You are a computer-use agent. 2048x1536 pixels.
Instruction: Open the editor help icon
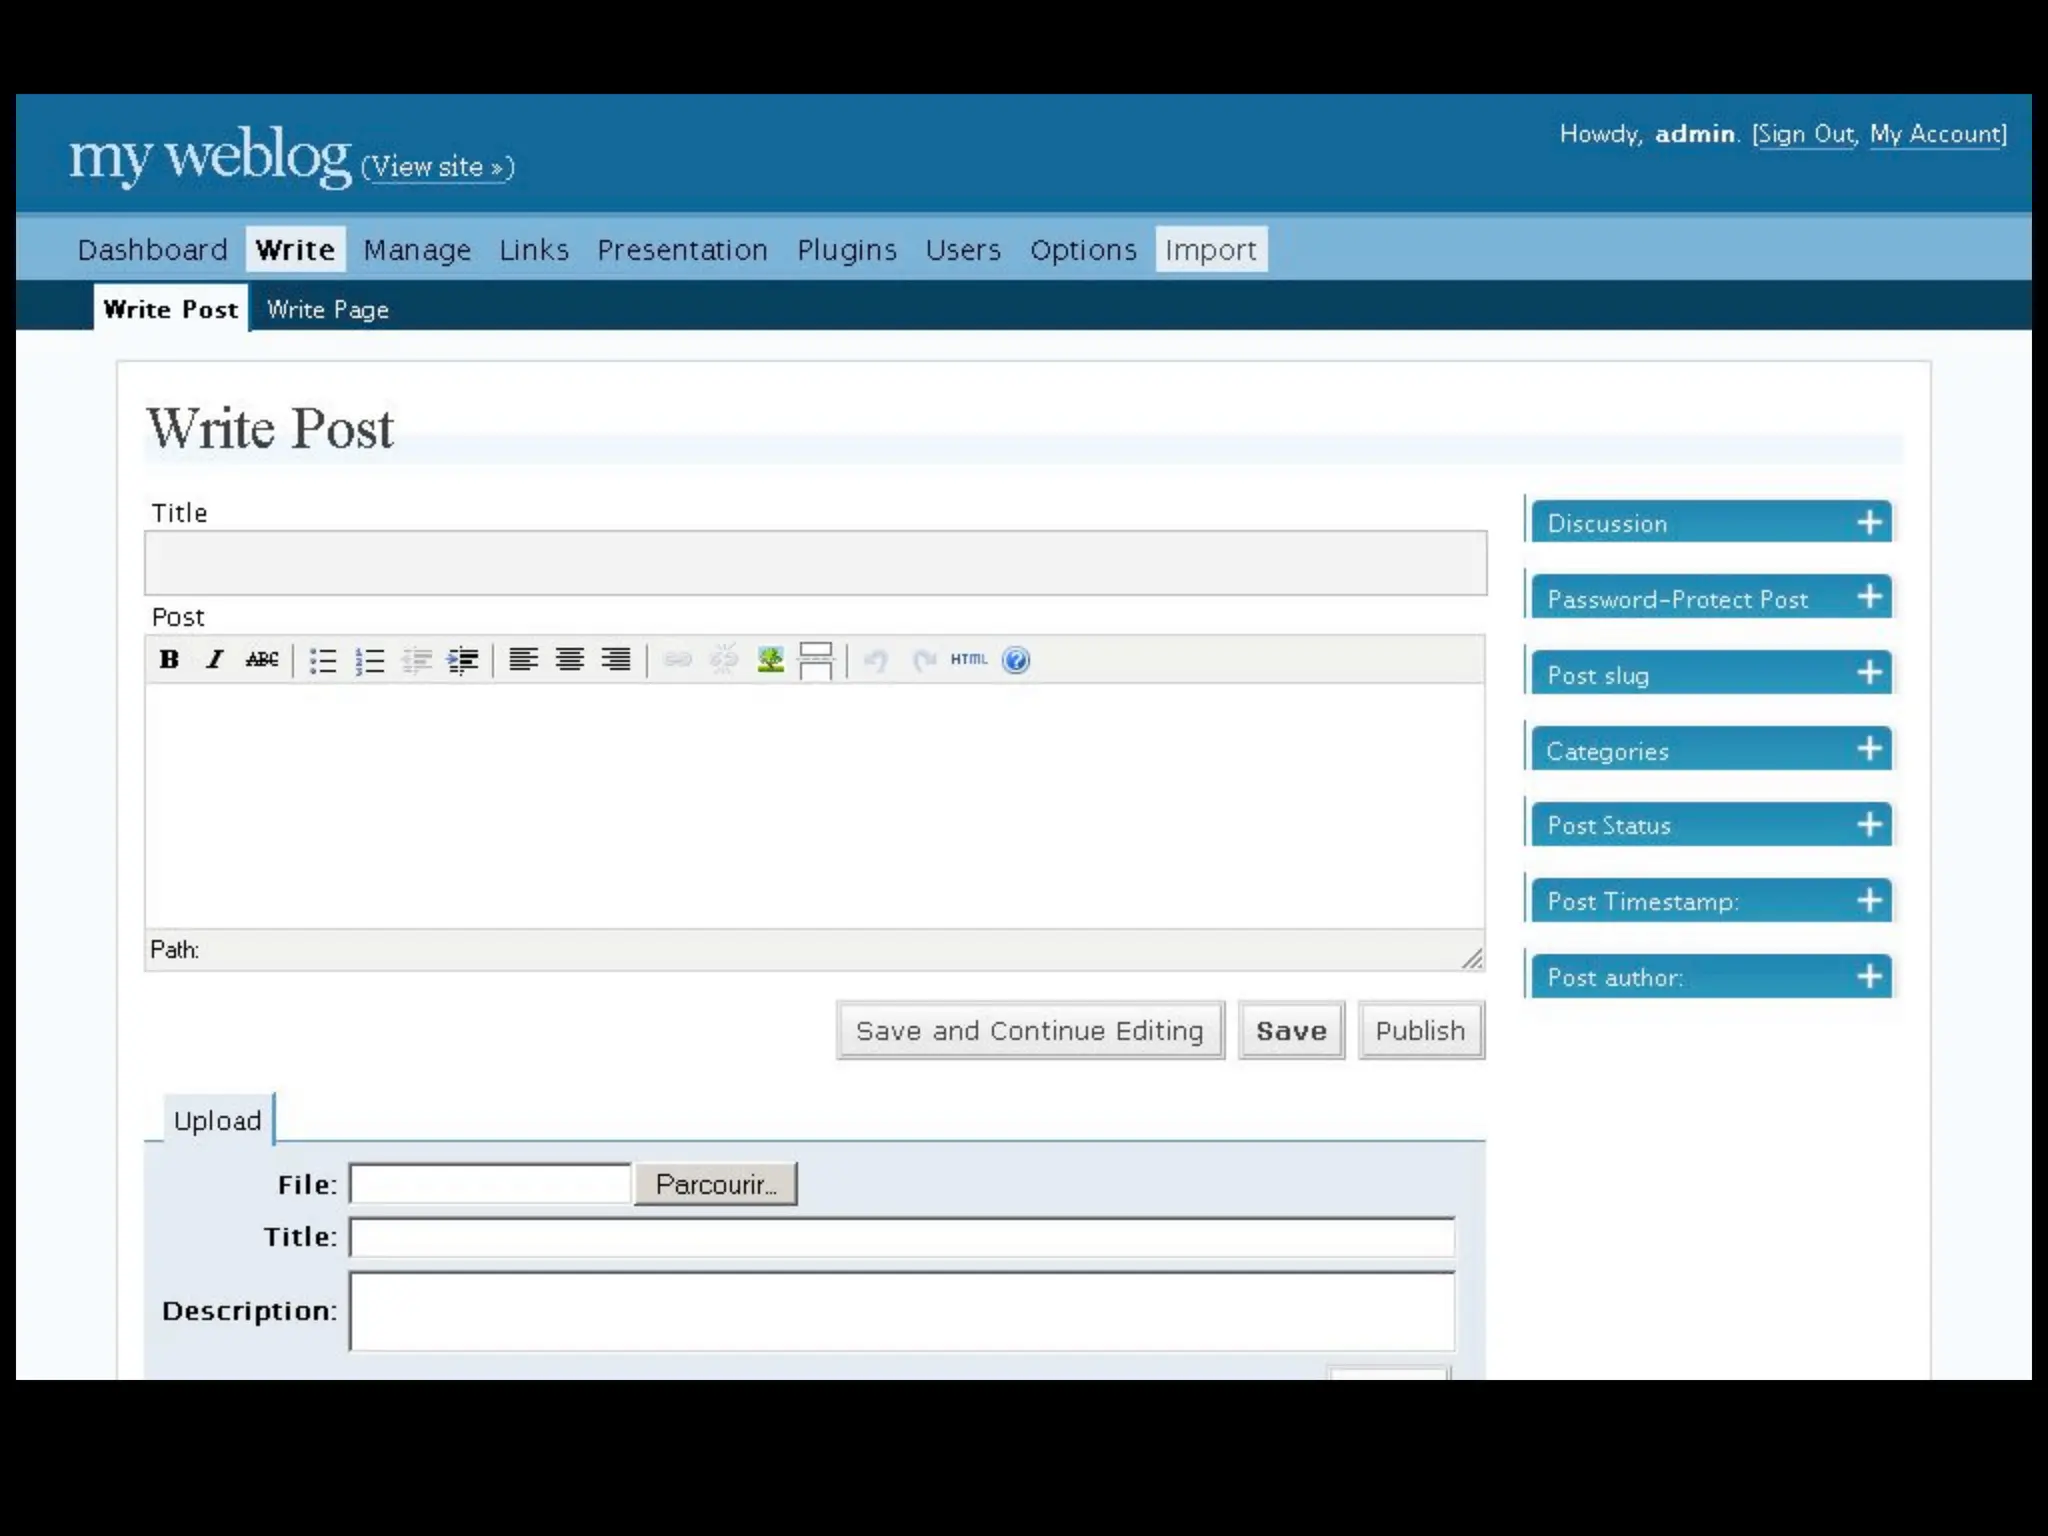click(1015, 660)
